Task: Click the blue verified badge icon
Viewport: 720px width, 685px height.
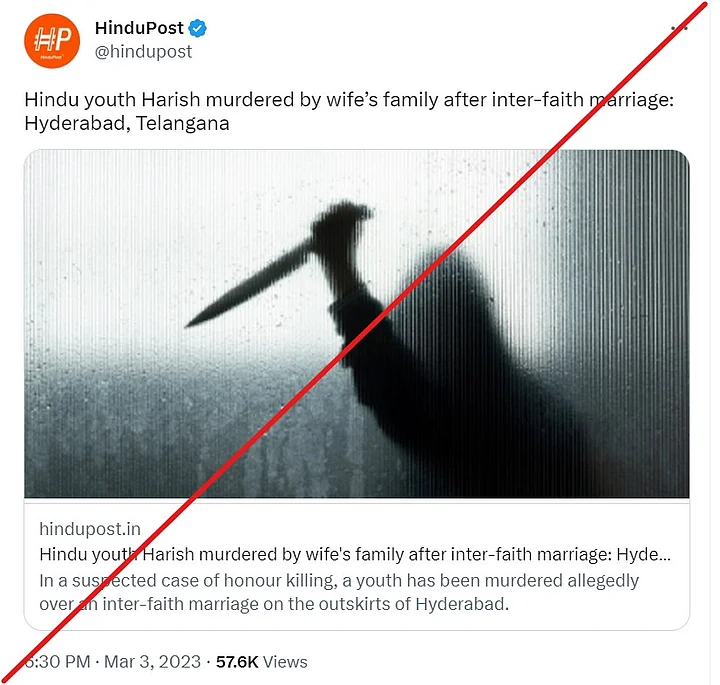Action: tap(197, 28)
